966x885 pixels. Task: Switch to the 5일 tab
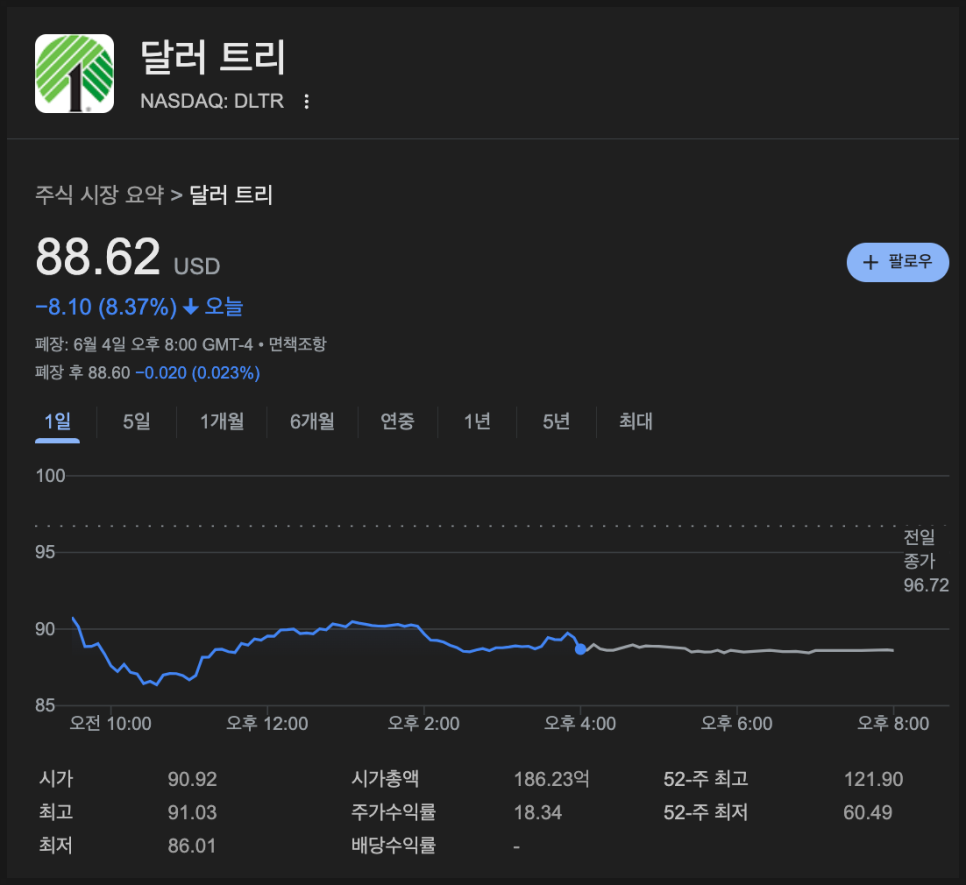pos(137,422)
